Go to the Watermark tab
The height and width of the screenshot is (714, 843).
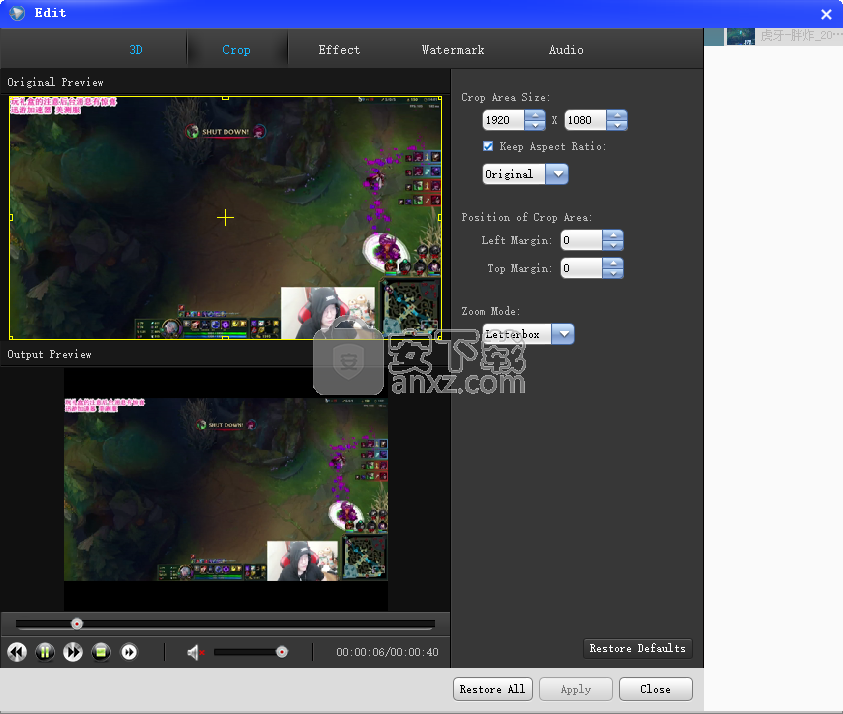pyautogui.click(x=453, y=50)
